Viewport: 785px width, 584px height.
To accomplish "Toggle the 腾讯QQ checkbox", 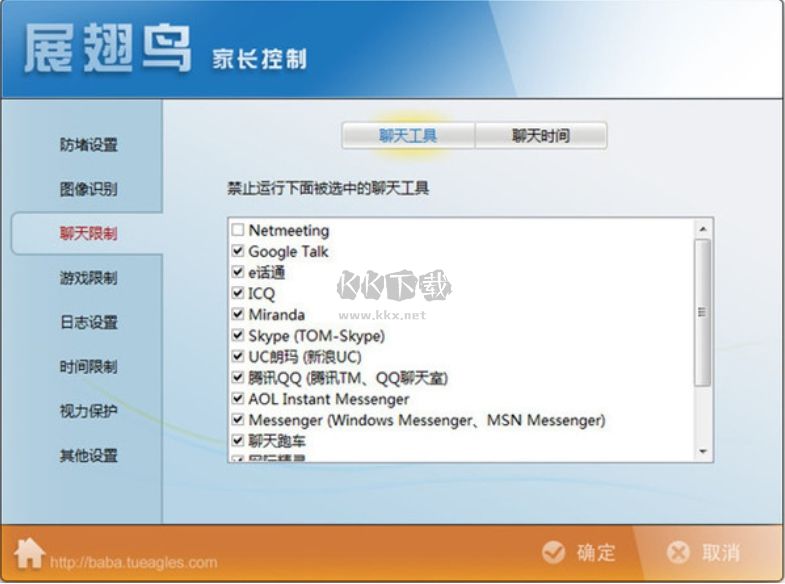I will [238, 377].
